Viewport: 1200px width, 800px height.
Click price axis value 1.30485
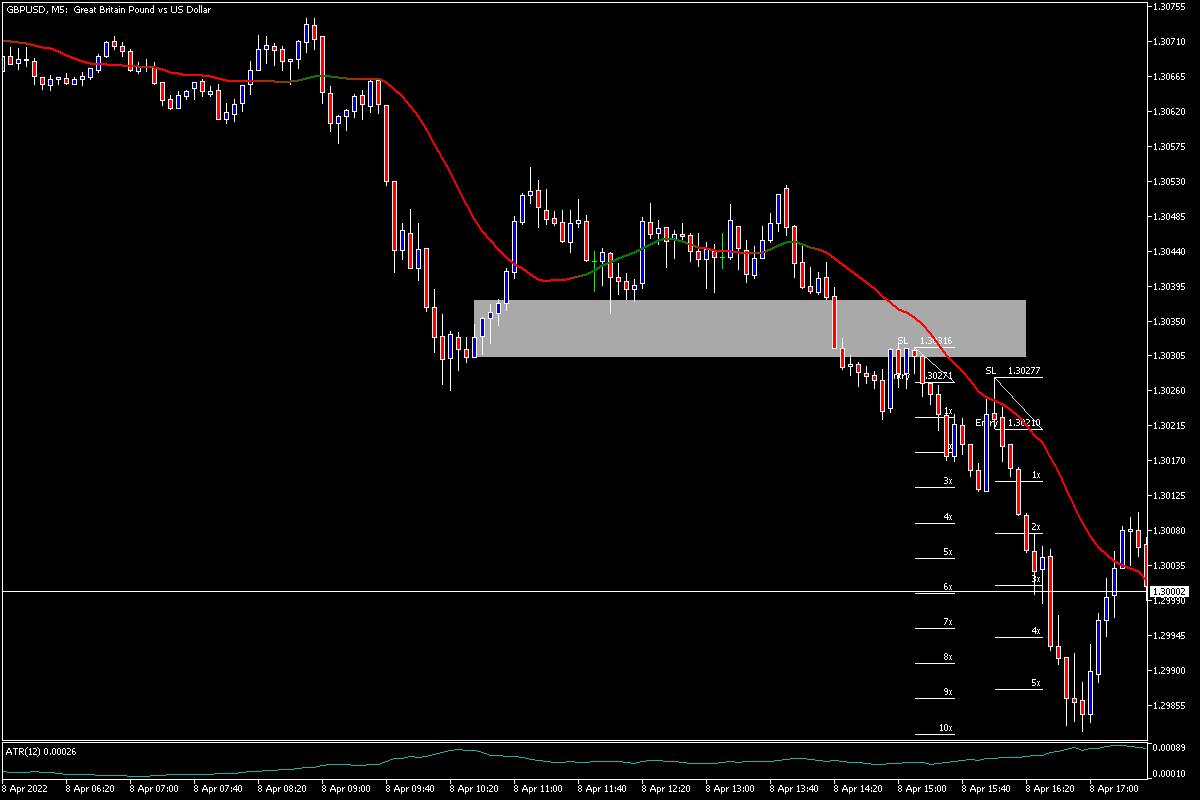click(1168, 216)
